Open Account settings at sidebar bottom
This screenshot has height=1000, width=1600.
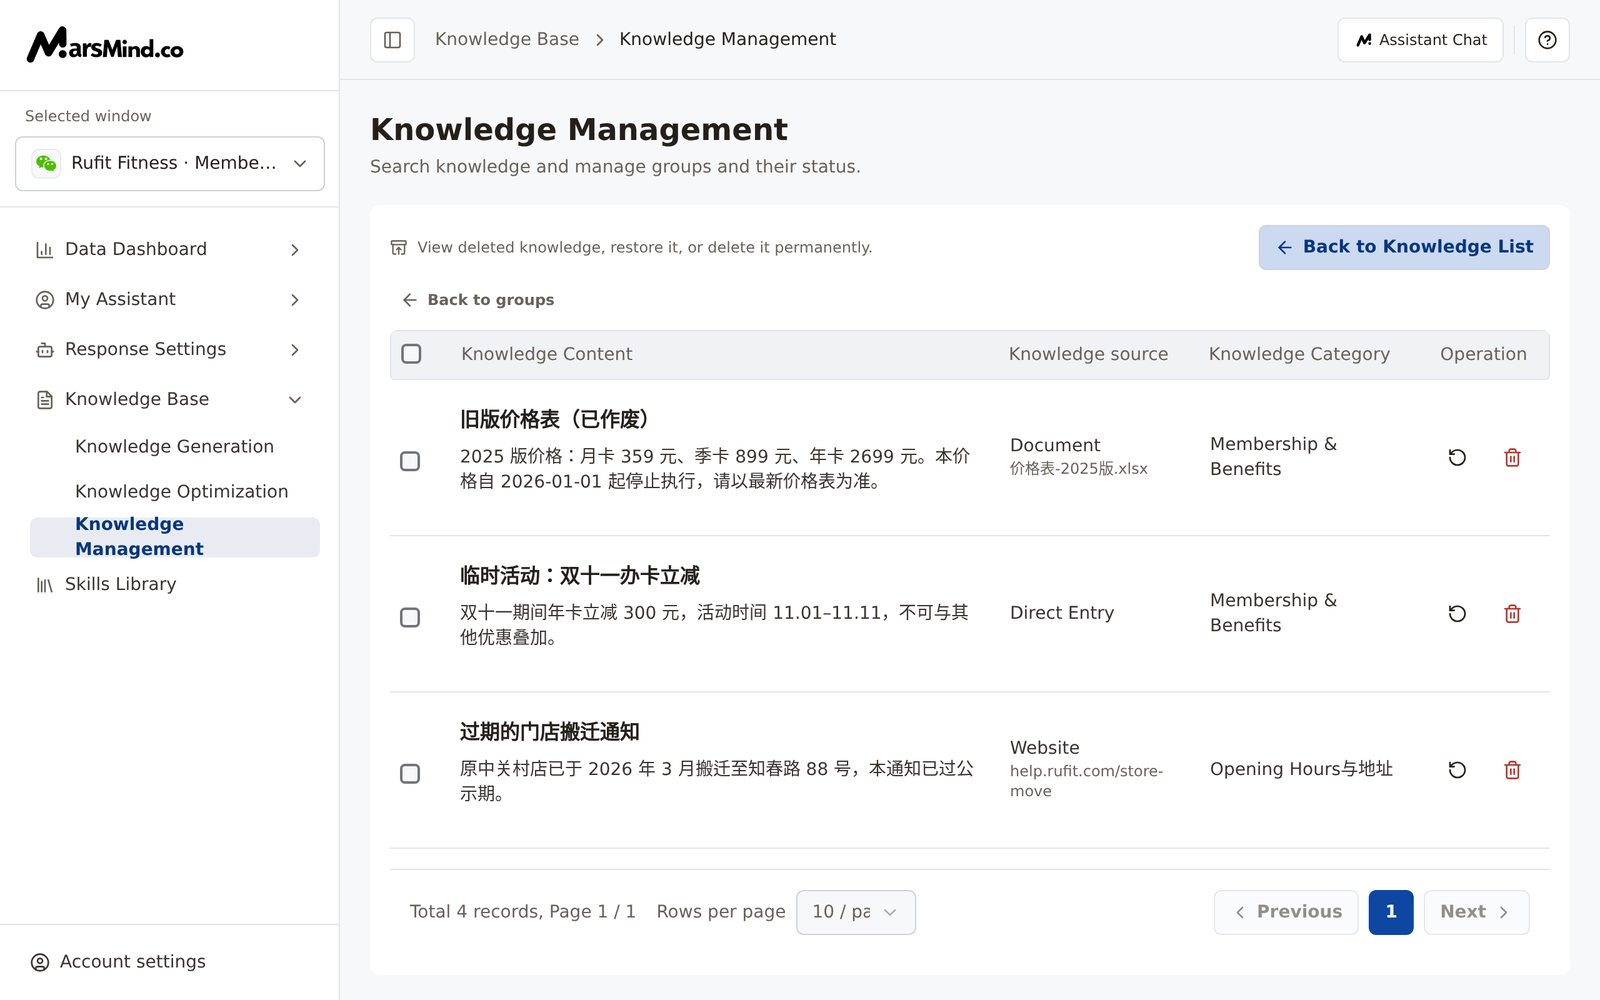pyautogui.click(x=118, y=962)
